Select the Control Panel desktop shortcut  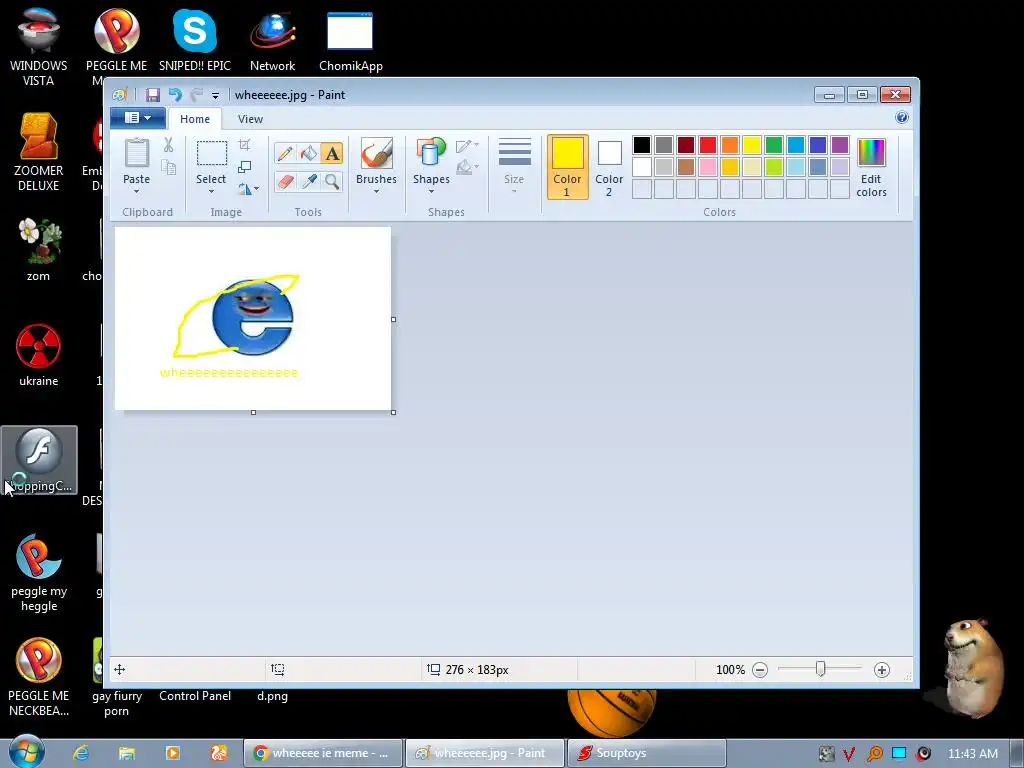point(195,696)
